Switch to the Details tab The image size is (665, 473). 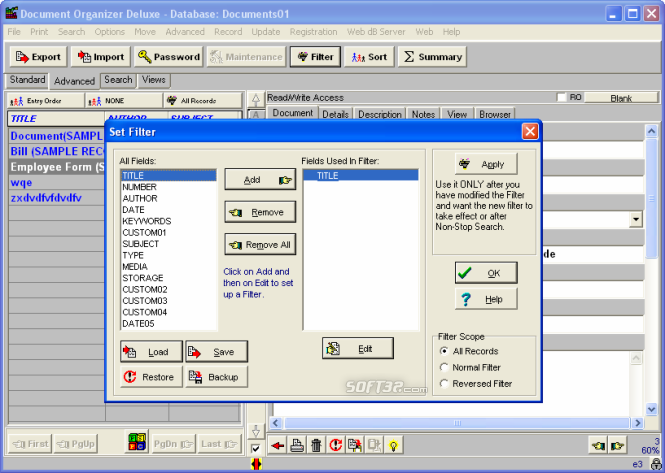pyautogui.click(x=335, y=115)
